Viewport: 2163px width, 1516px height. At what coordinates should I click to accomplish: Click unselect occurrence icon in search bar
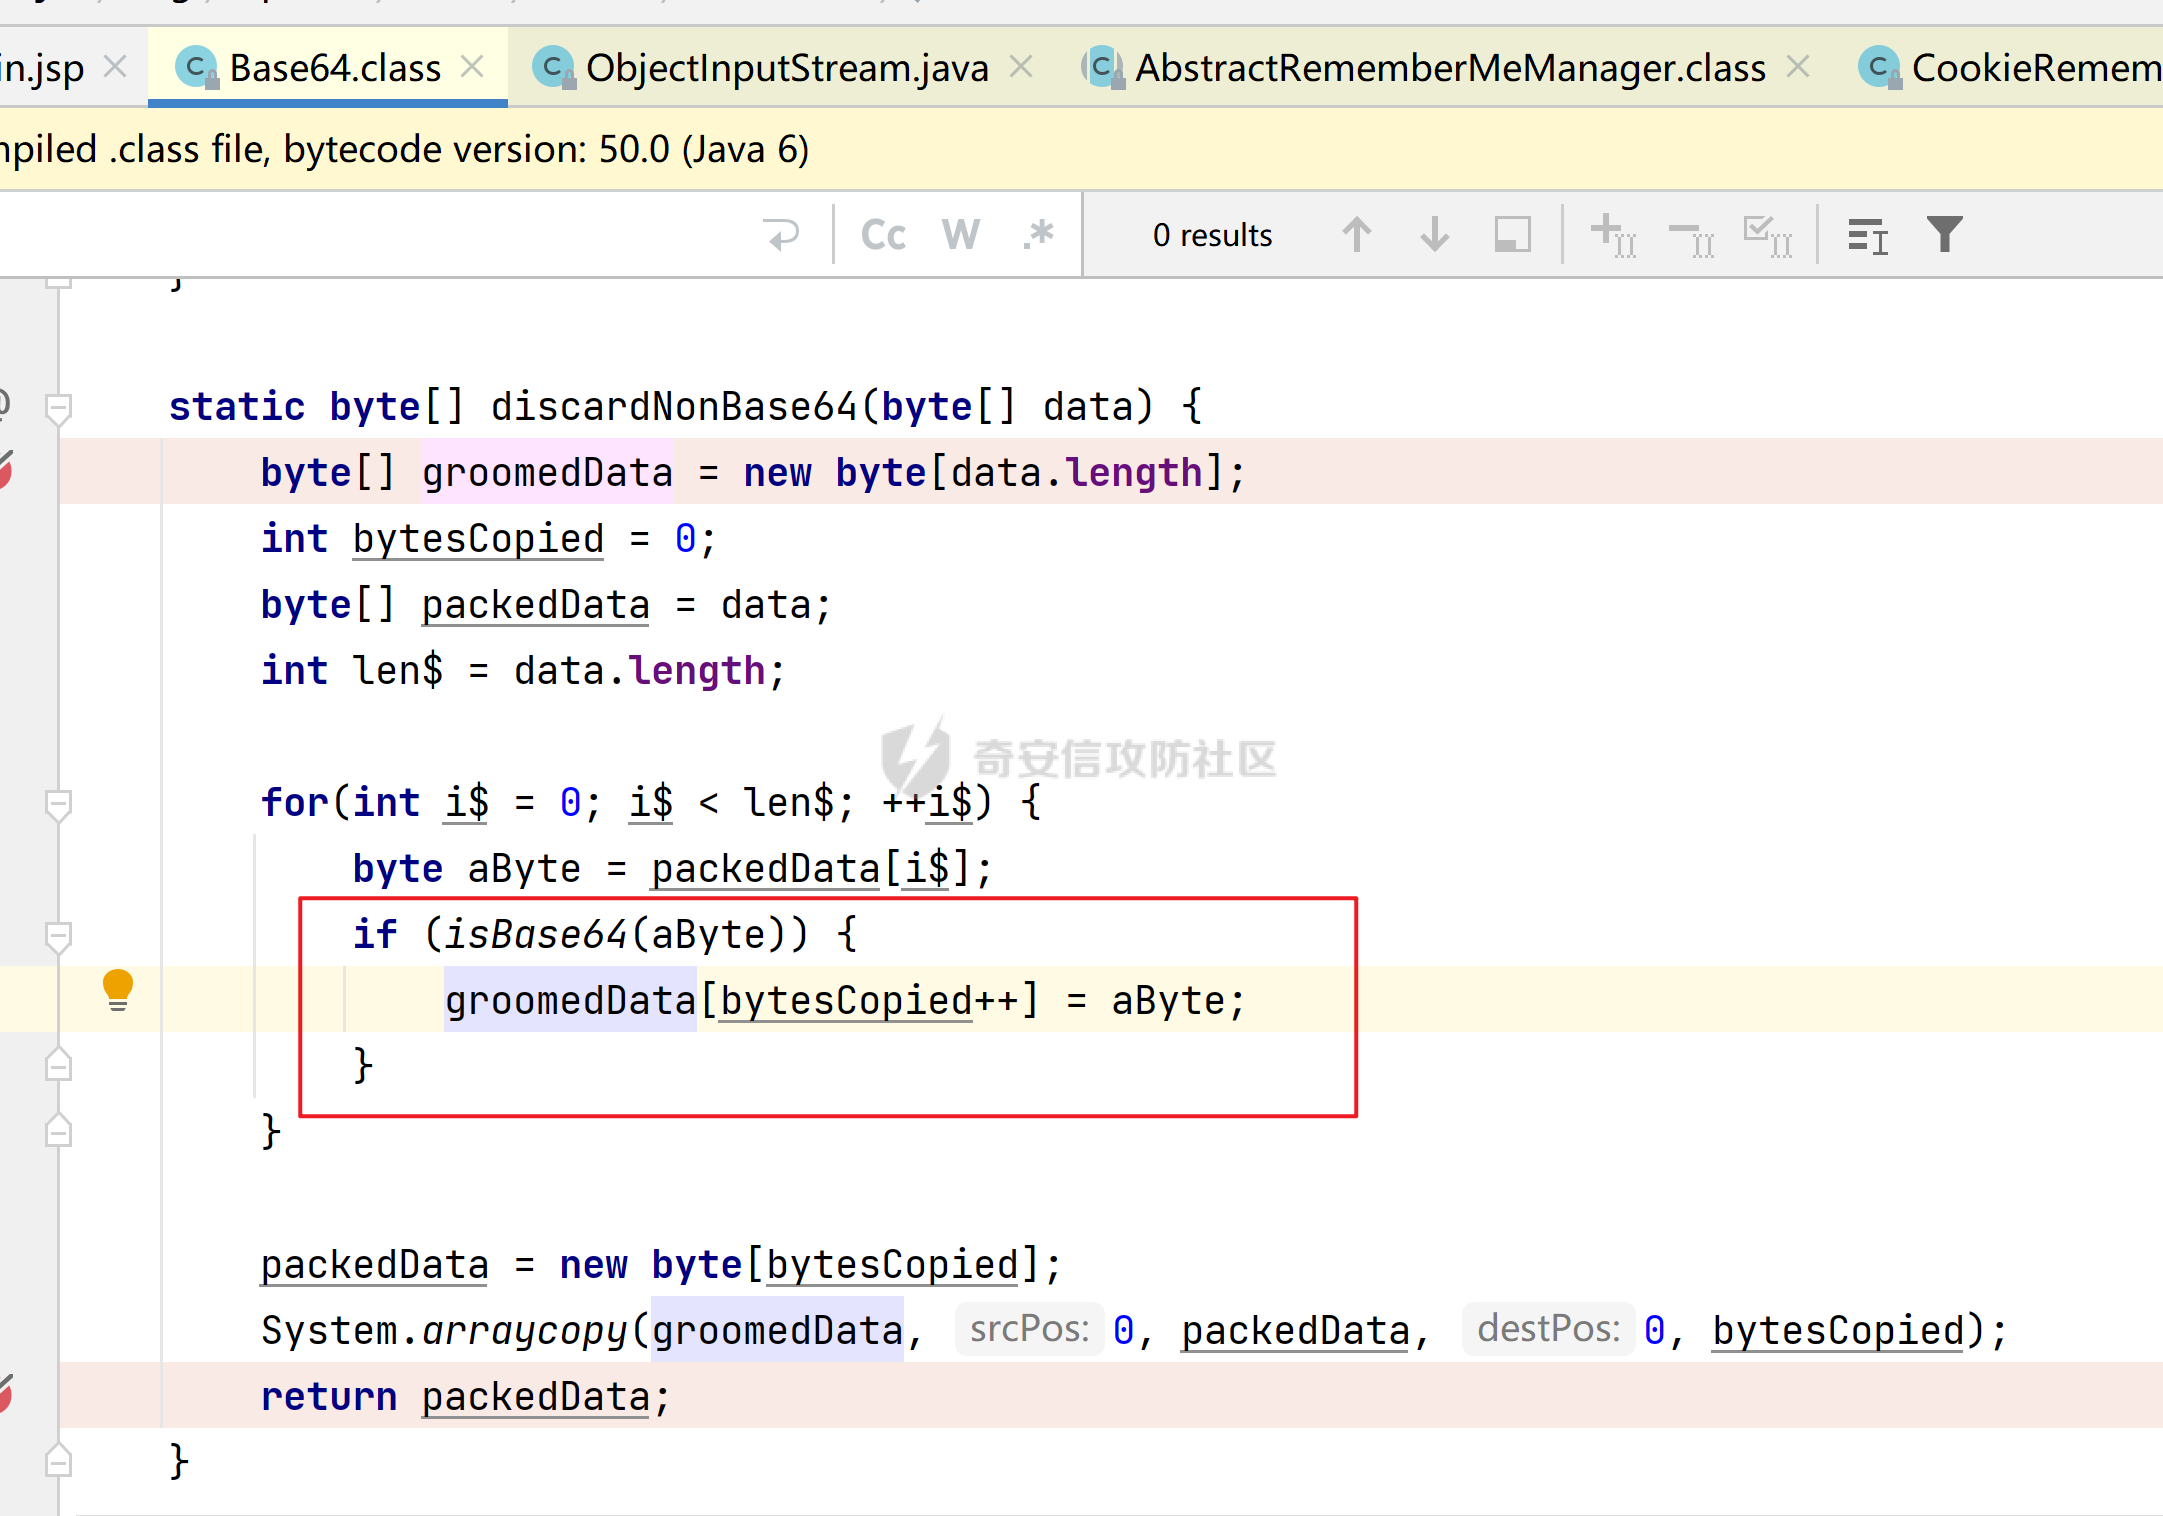(x=1691, y=235)
